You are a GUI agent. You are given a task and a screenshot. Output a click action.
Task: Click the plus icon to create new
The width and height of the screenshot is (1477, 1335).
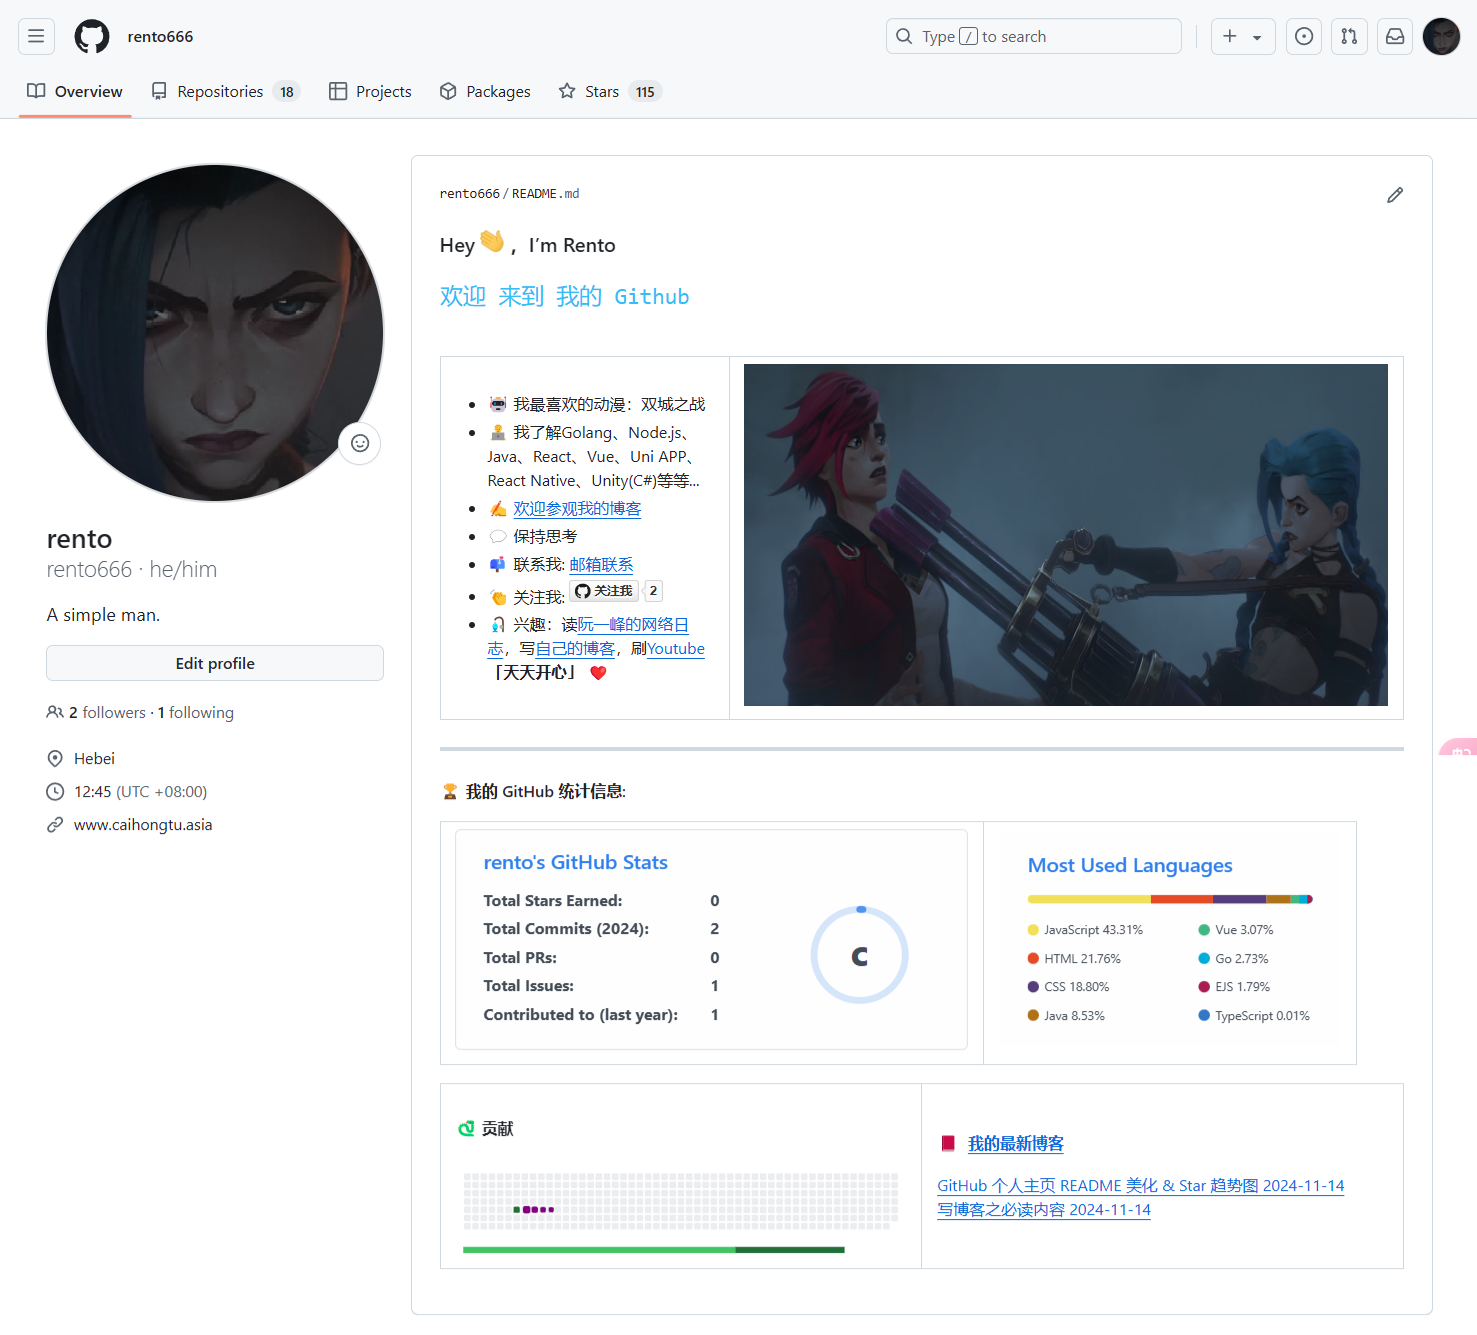(x=1230, y=36)
